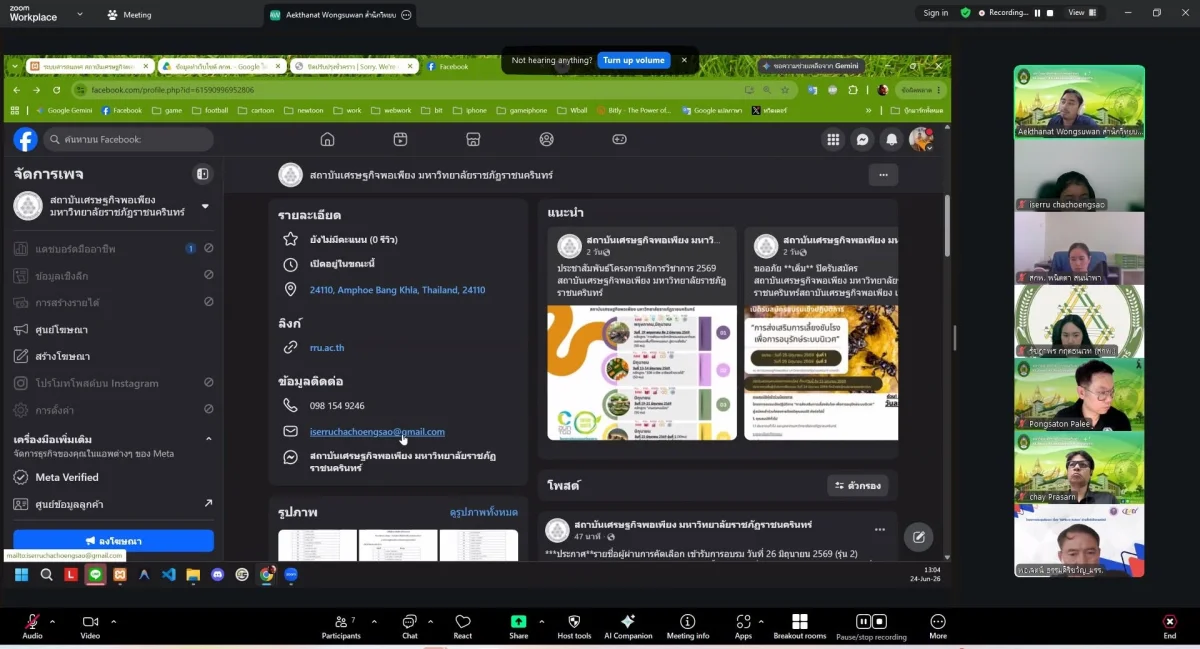Open the Facebook notifications bell icon
This screenshot has height=649, width=1200.
point(891,140)
